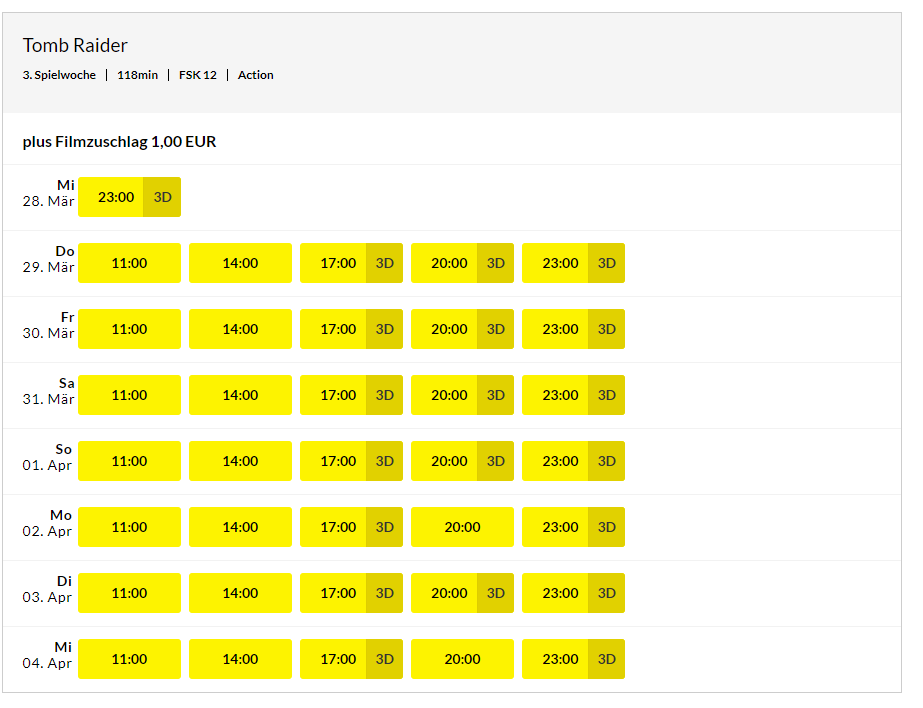Select Thursday 29. Mär 23:00 3D showtime
Viewport: 923px width, 708px height.
tap(573, 263)
